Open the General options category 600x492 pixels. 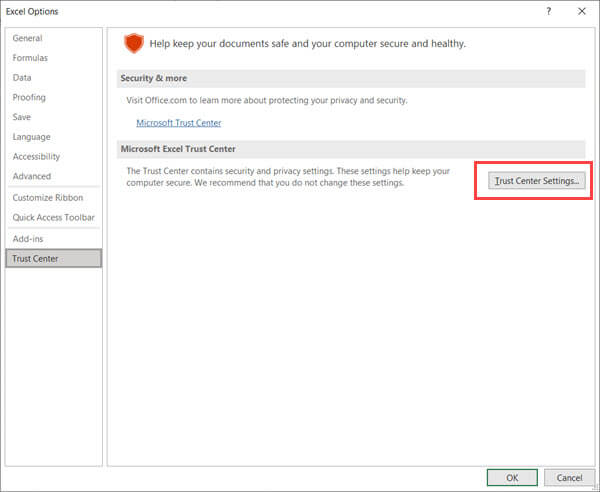tap(27, 38)
